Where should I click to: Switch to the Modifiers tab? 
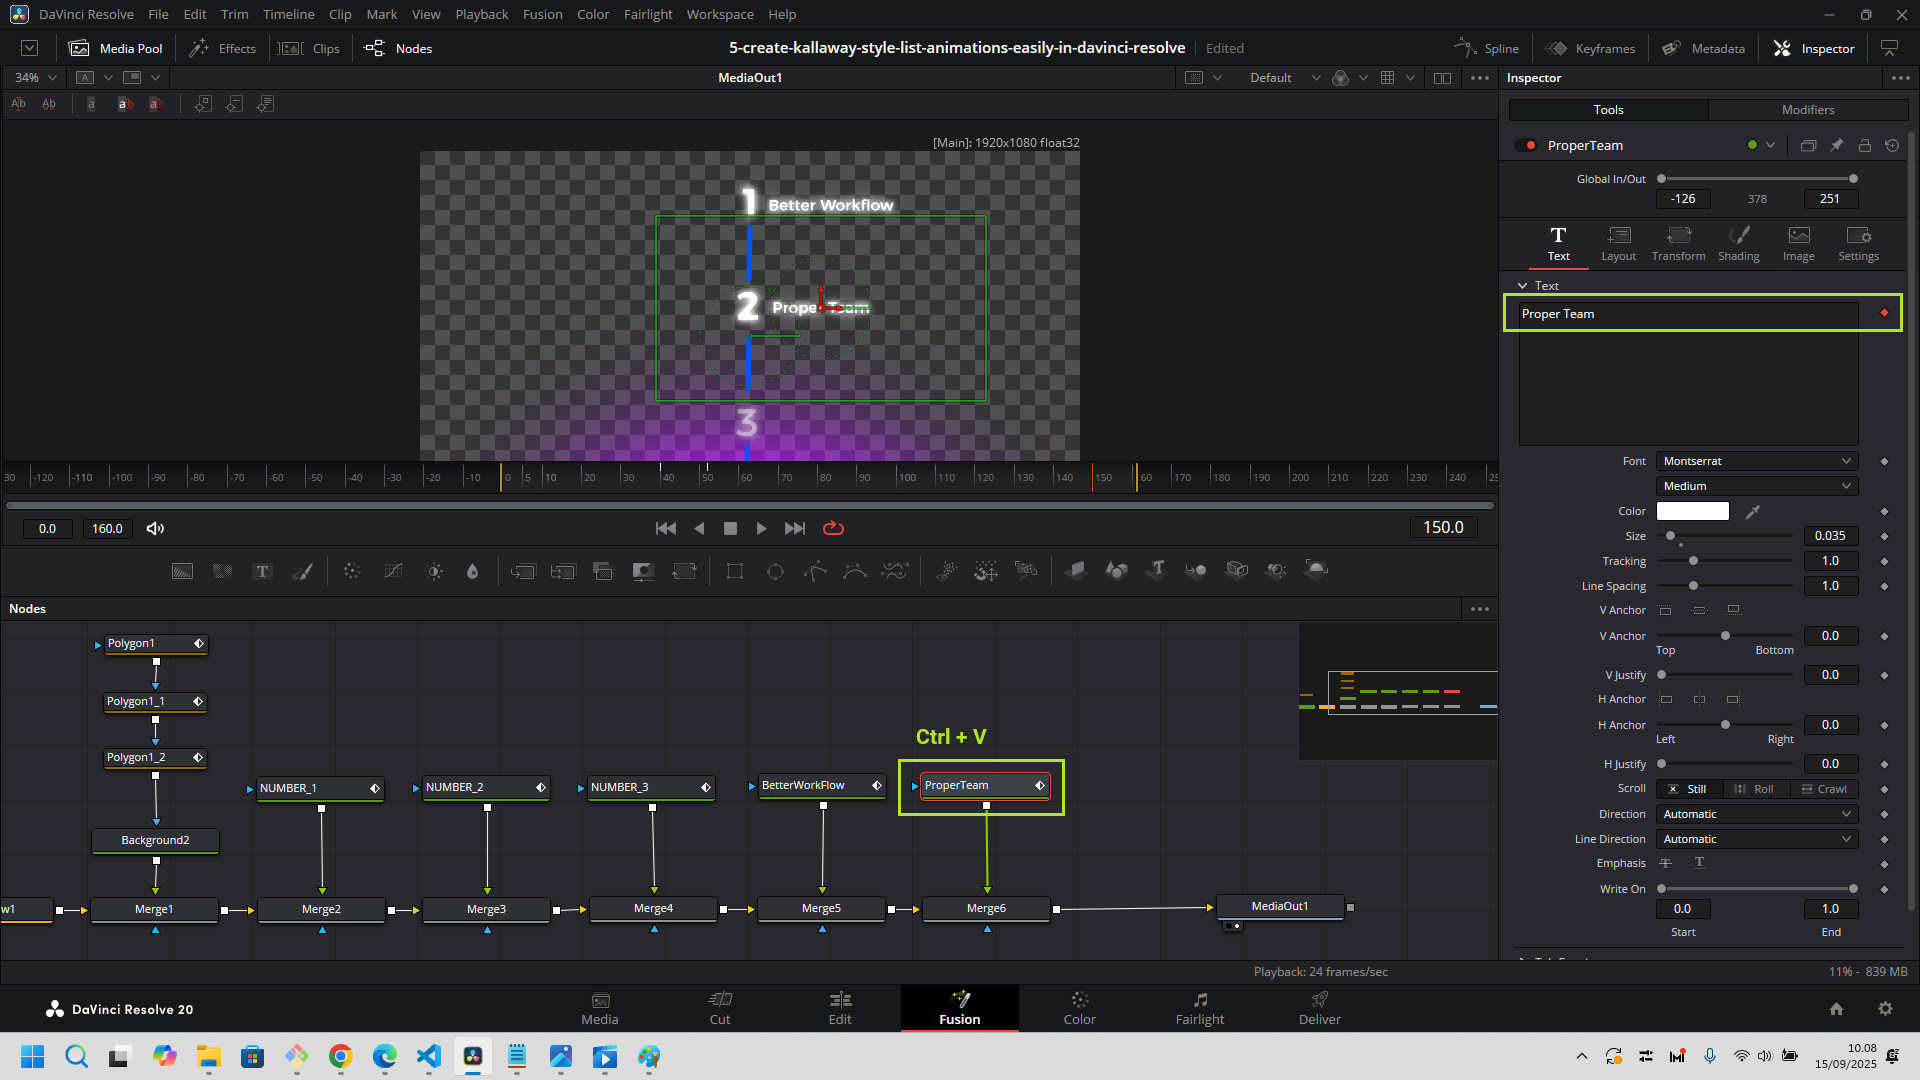1807,110
